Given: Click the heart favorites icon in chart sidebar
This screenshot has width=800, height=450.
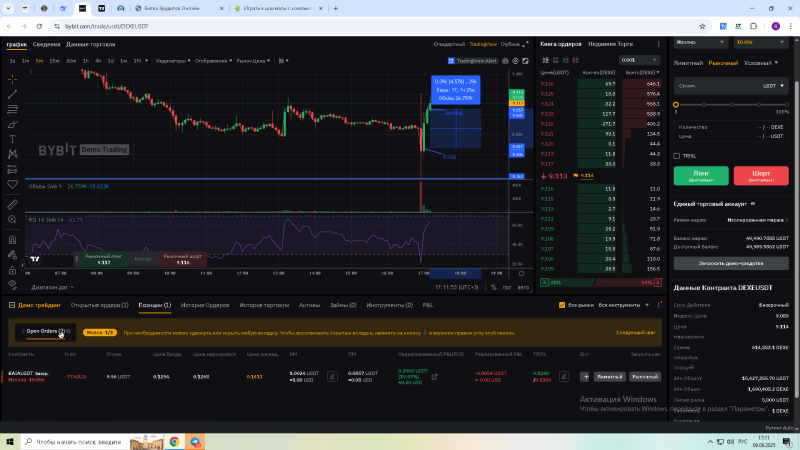Looking at the screenshot, I should pyautogui.click(x=12, y=184).
